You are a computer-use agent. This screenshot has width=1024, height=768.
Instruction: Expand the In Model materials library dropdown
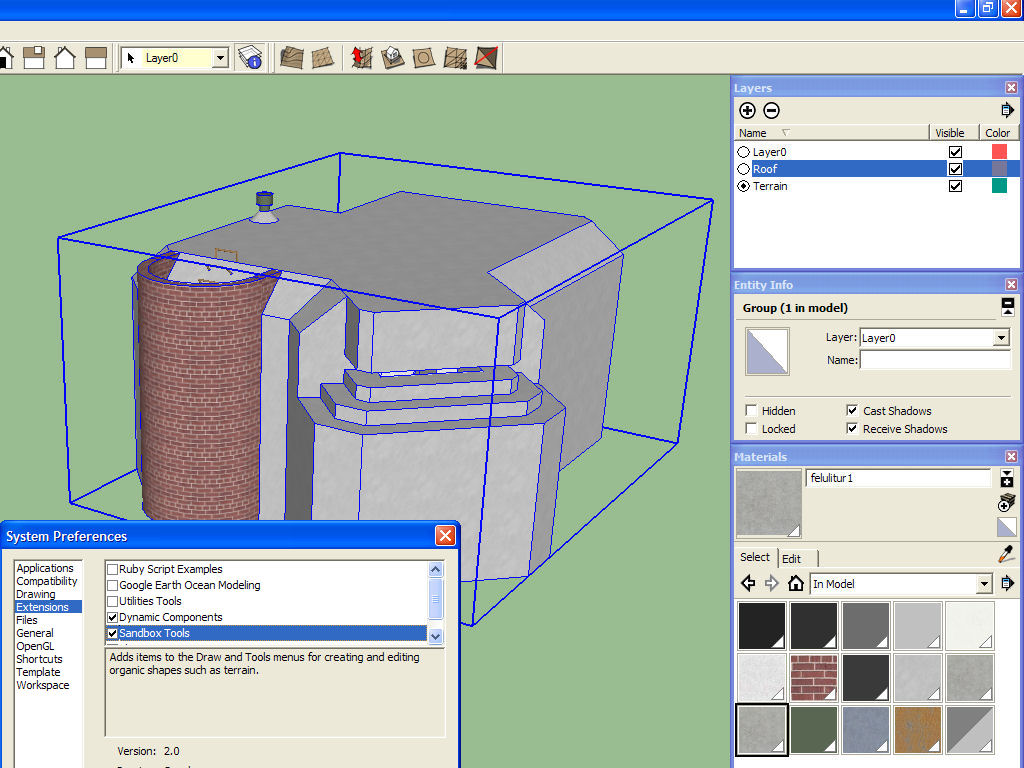[x=984, y=584]
